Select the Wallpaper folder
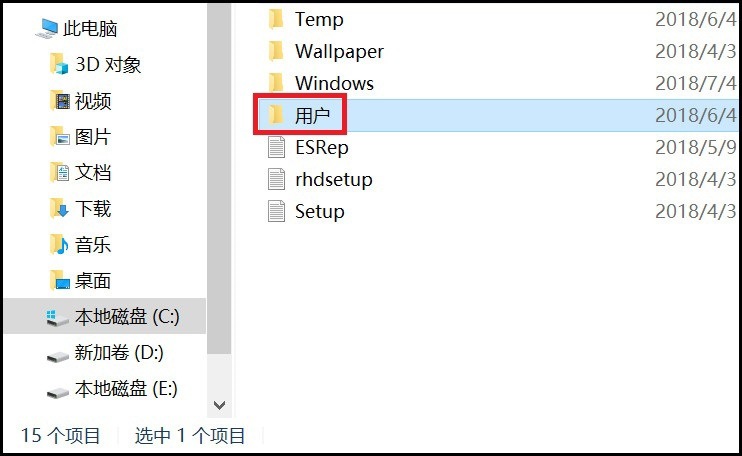The height and width of the screenshot is (456, 742). (x=496, y=51)
